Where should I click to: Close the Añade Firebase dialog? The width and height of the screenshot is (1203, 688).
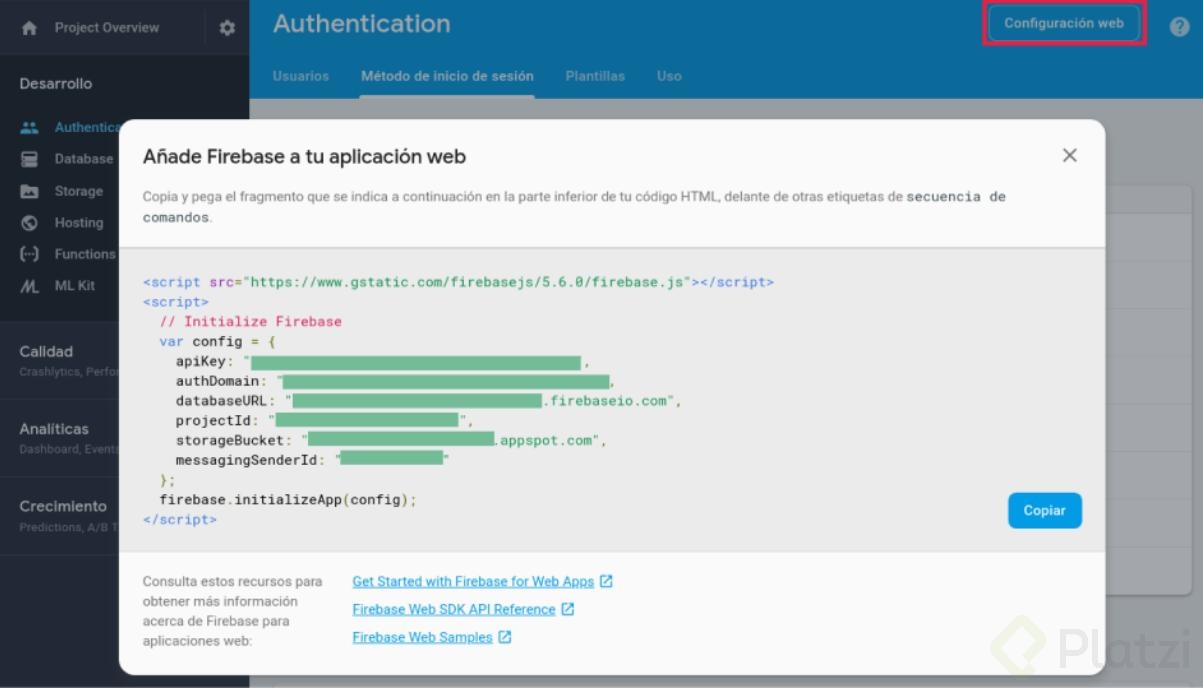tap(1069, 155)
